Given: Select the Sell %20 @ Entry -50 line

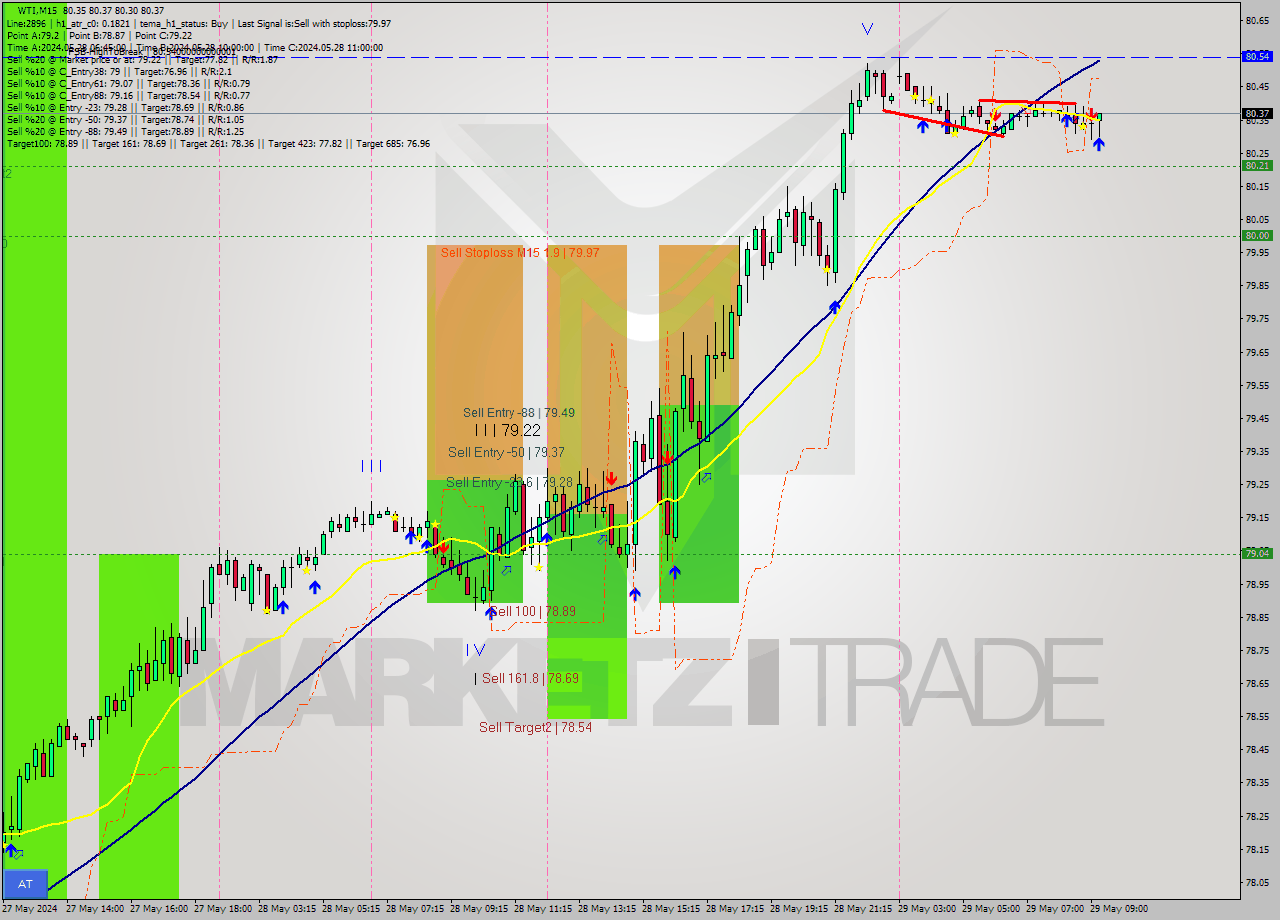Looking at the screenshot, I should pyautogui.click(x=125, y=119).
